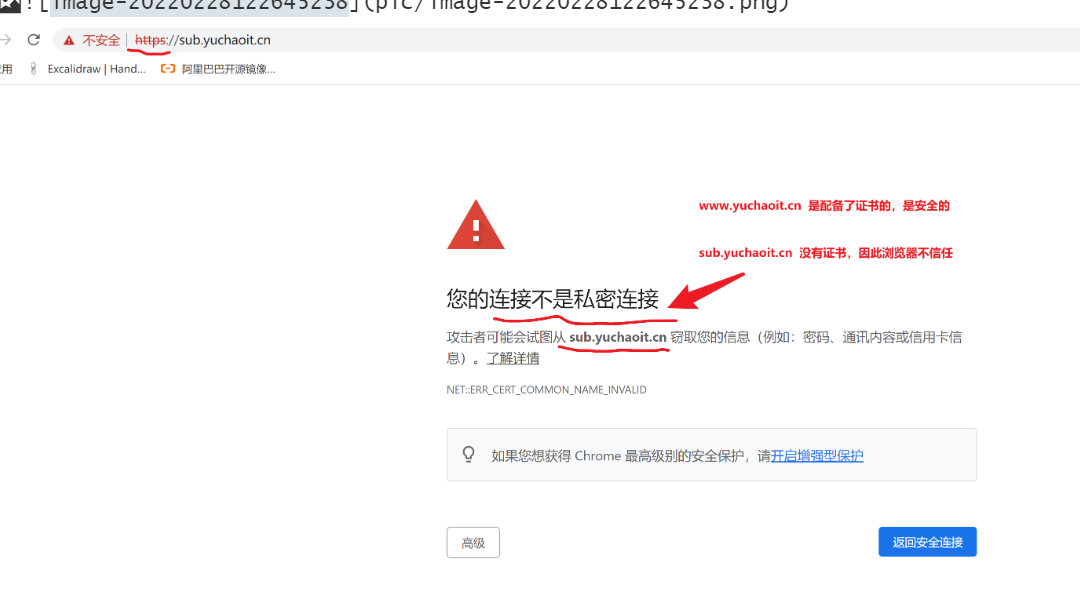Click the bold sub.yuchaoit.cn text in warning
This screenshot has height=589, width=1080.
point(618,337)
